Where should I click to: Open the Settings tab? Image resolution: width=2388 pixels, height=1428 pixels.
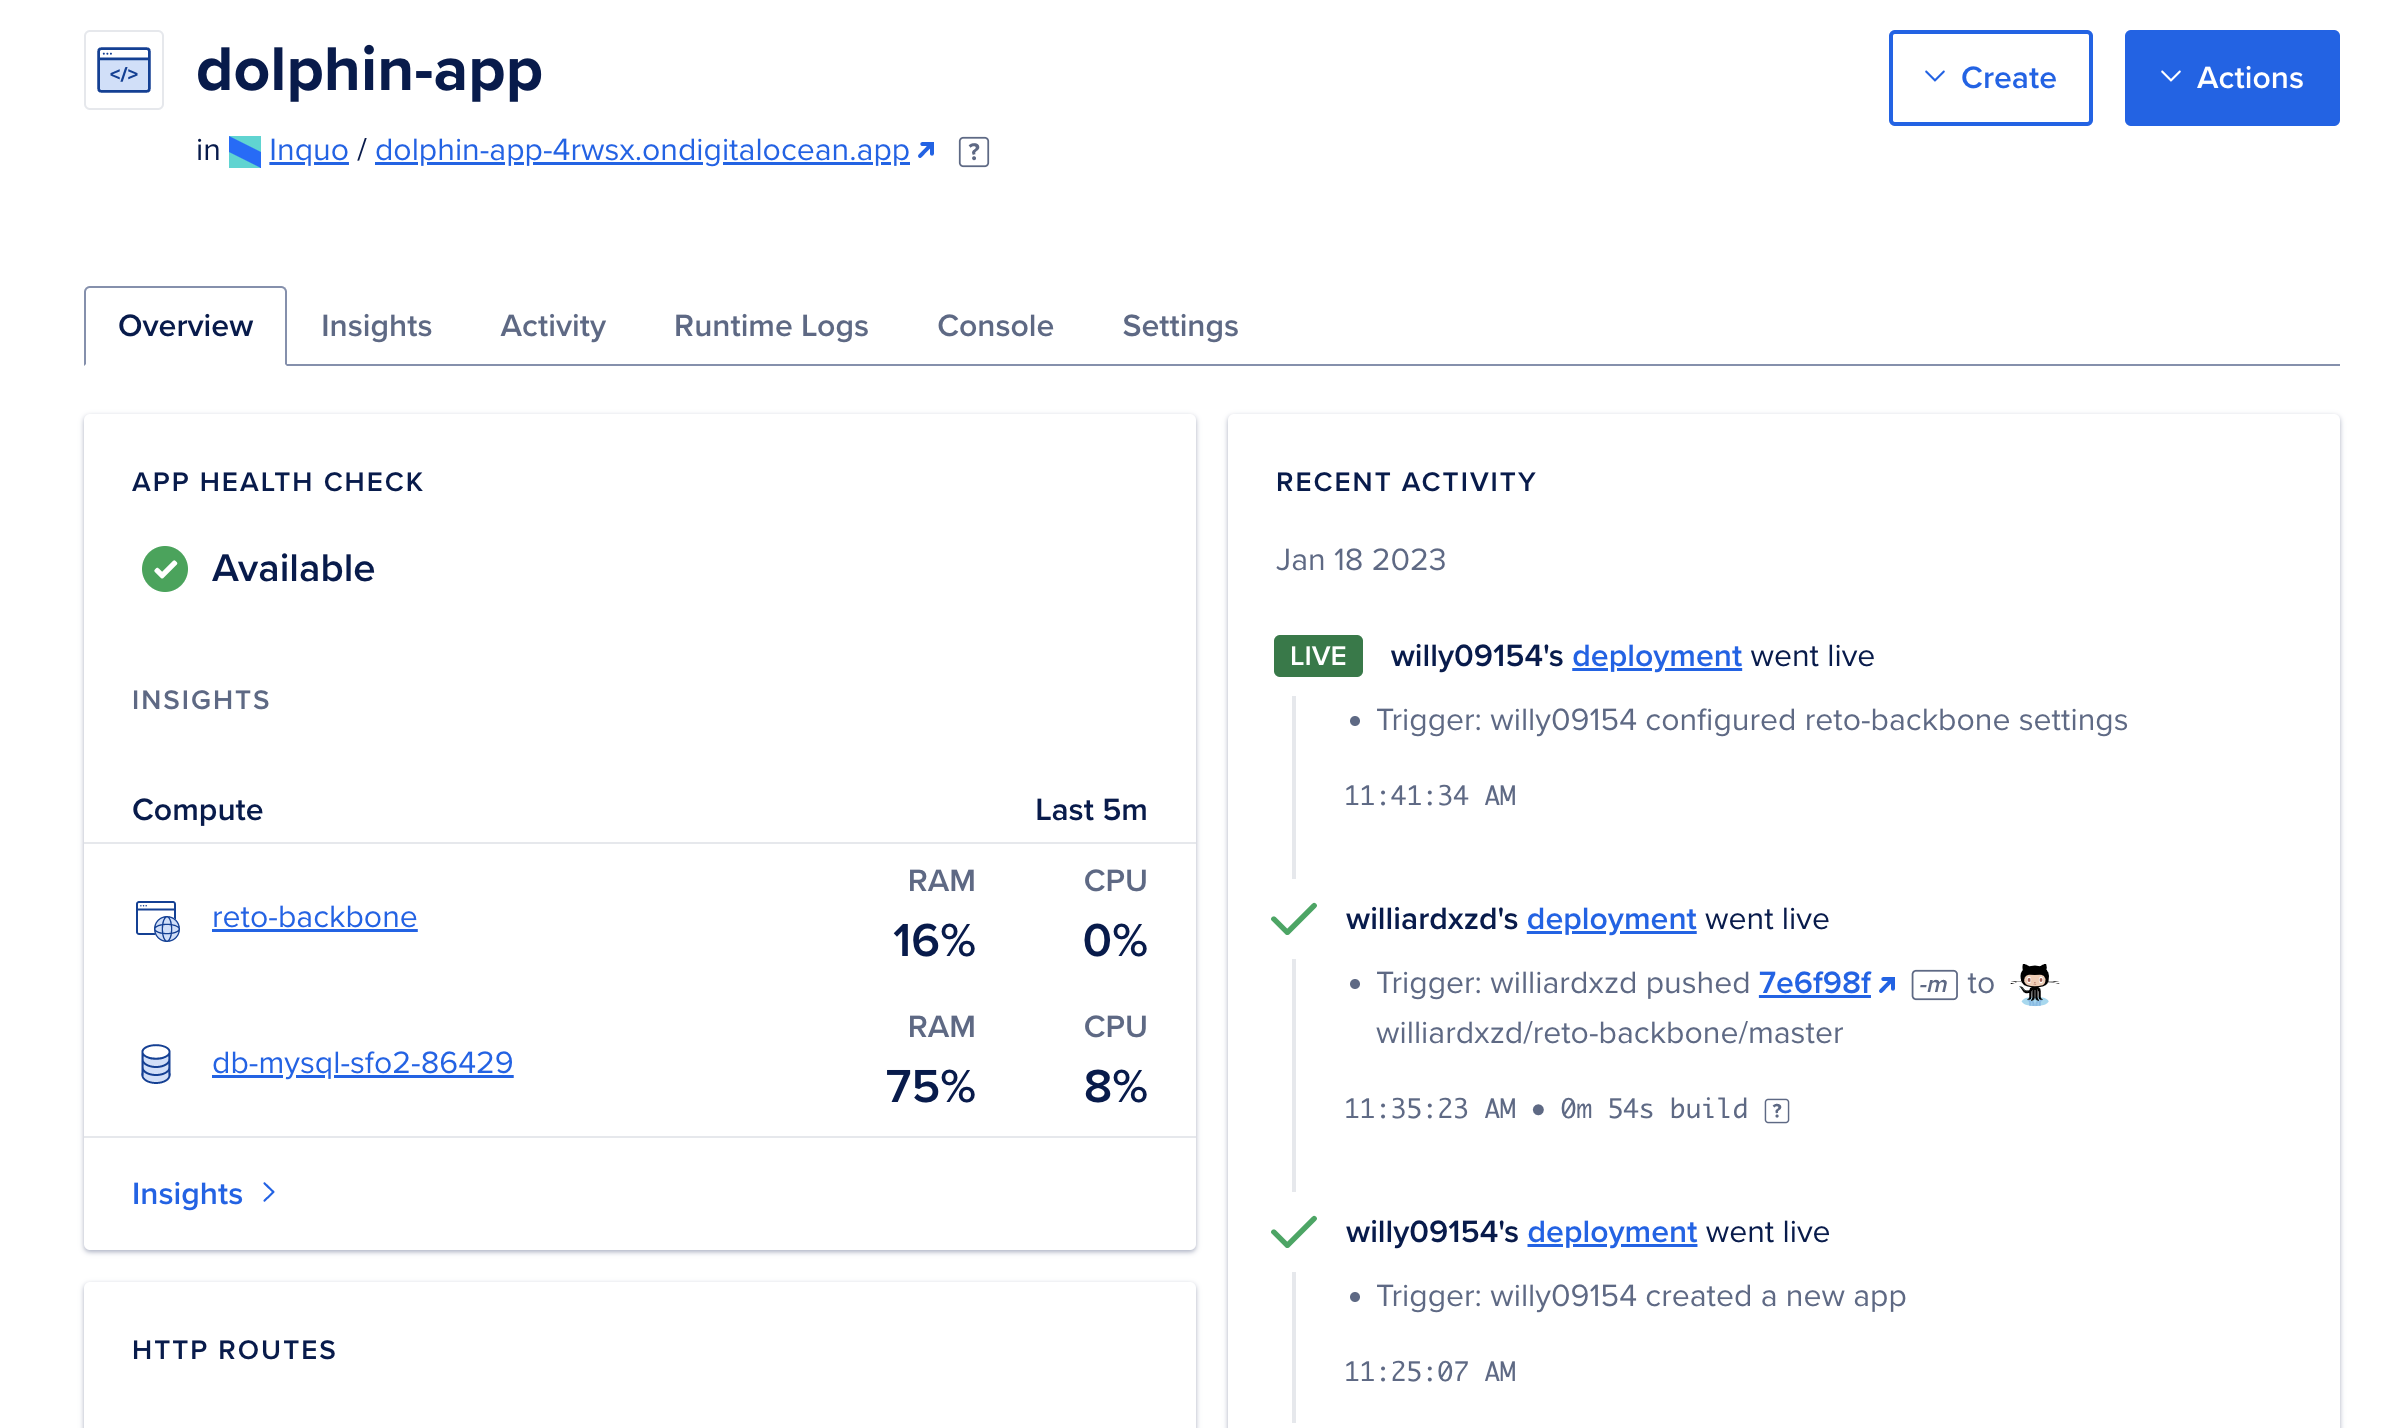click(x=1180, y=326)
